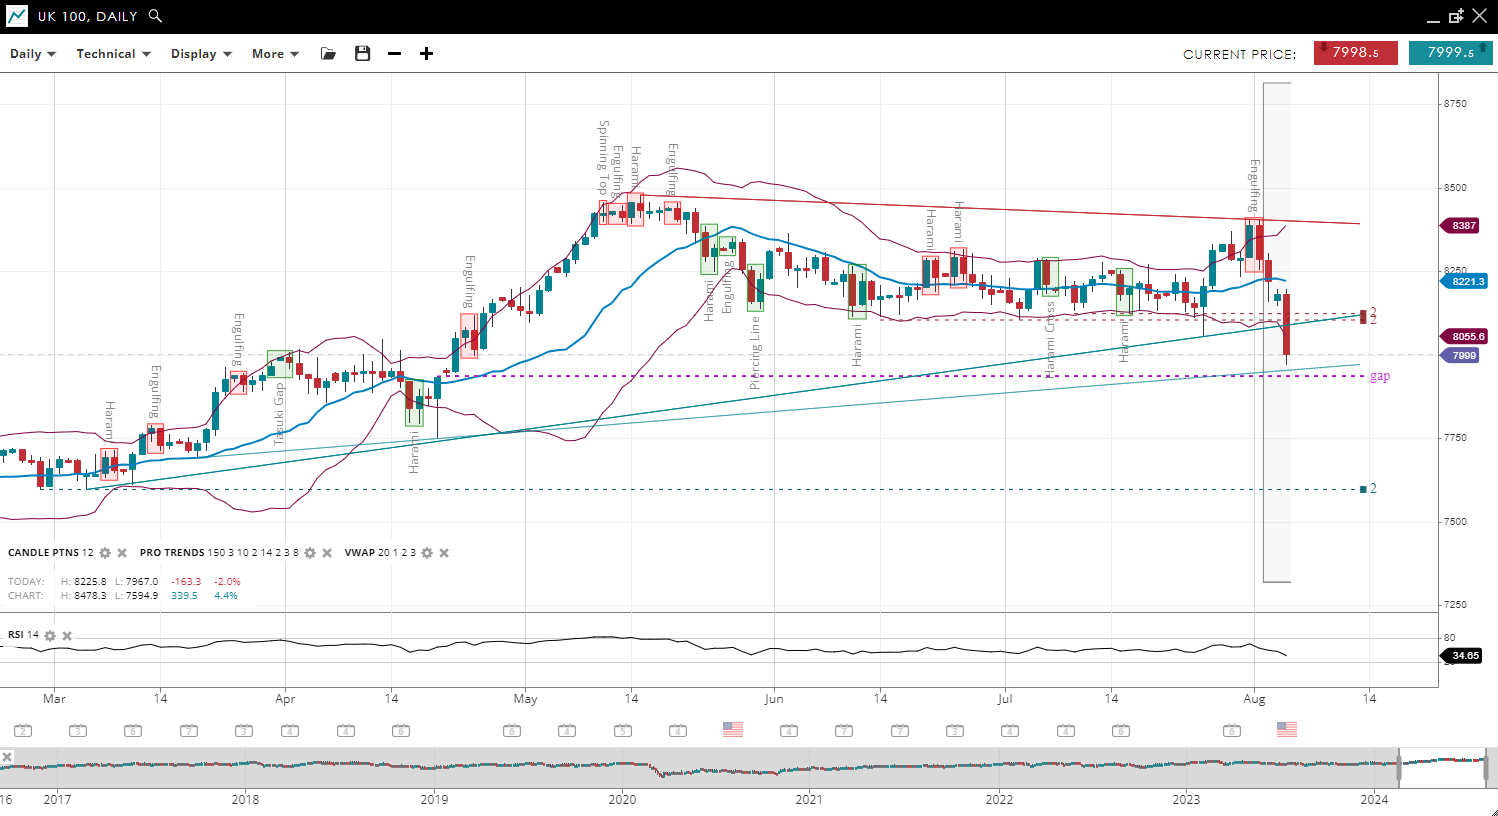The width and height of the screenshot is (1498, 816).
Task: Remove the VWAP indicator from chart
Action: point(444,553)
